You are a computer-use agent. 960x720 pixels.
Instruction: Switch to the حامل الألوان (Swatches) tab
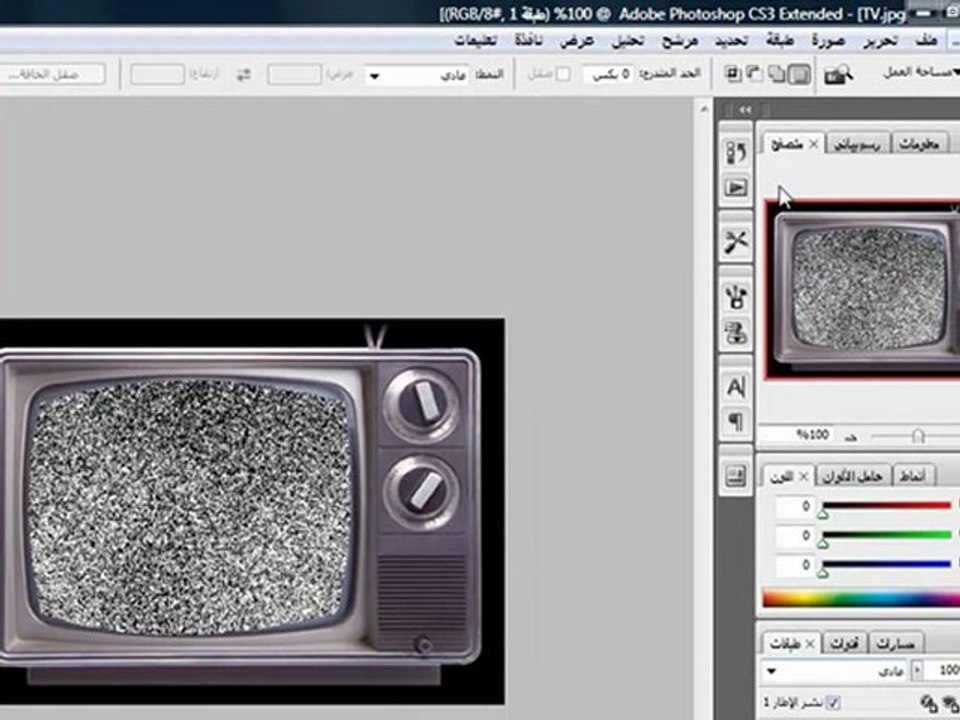click(x=852, y=476)
